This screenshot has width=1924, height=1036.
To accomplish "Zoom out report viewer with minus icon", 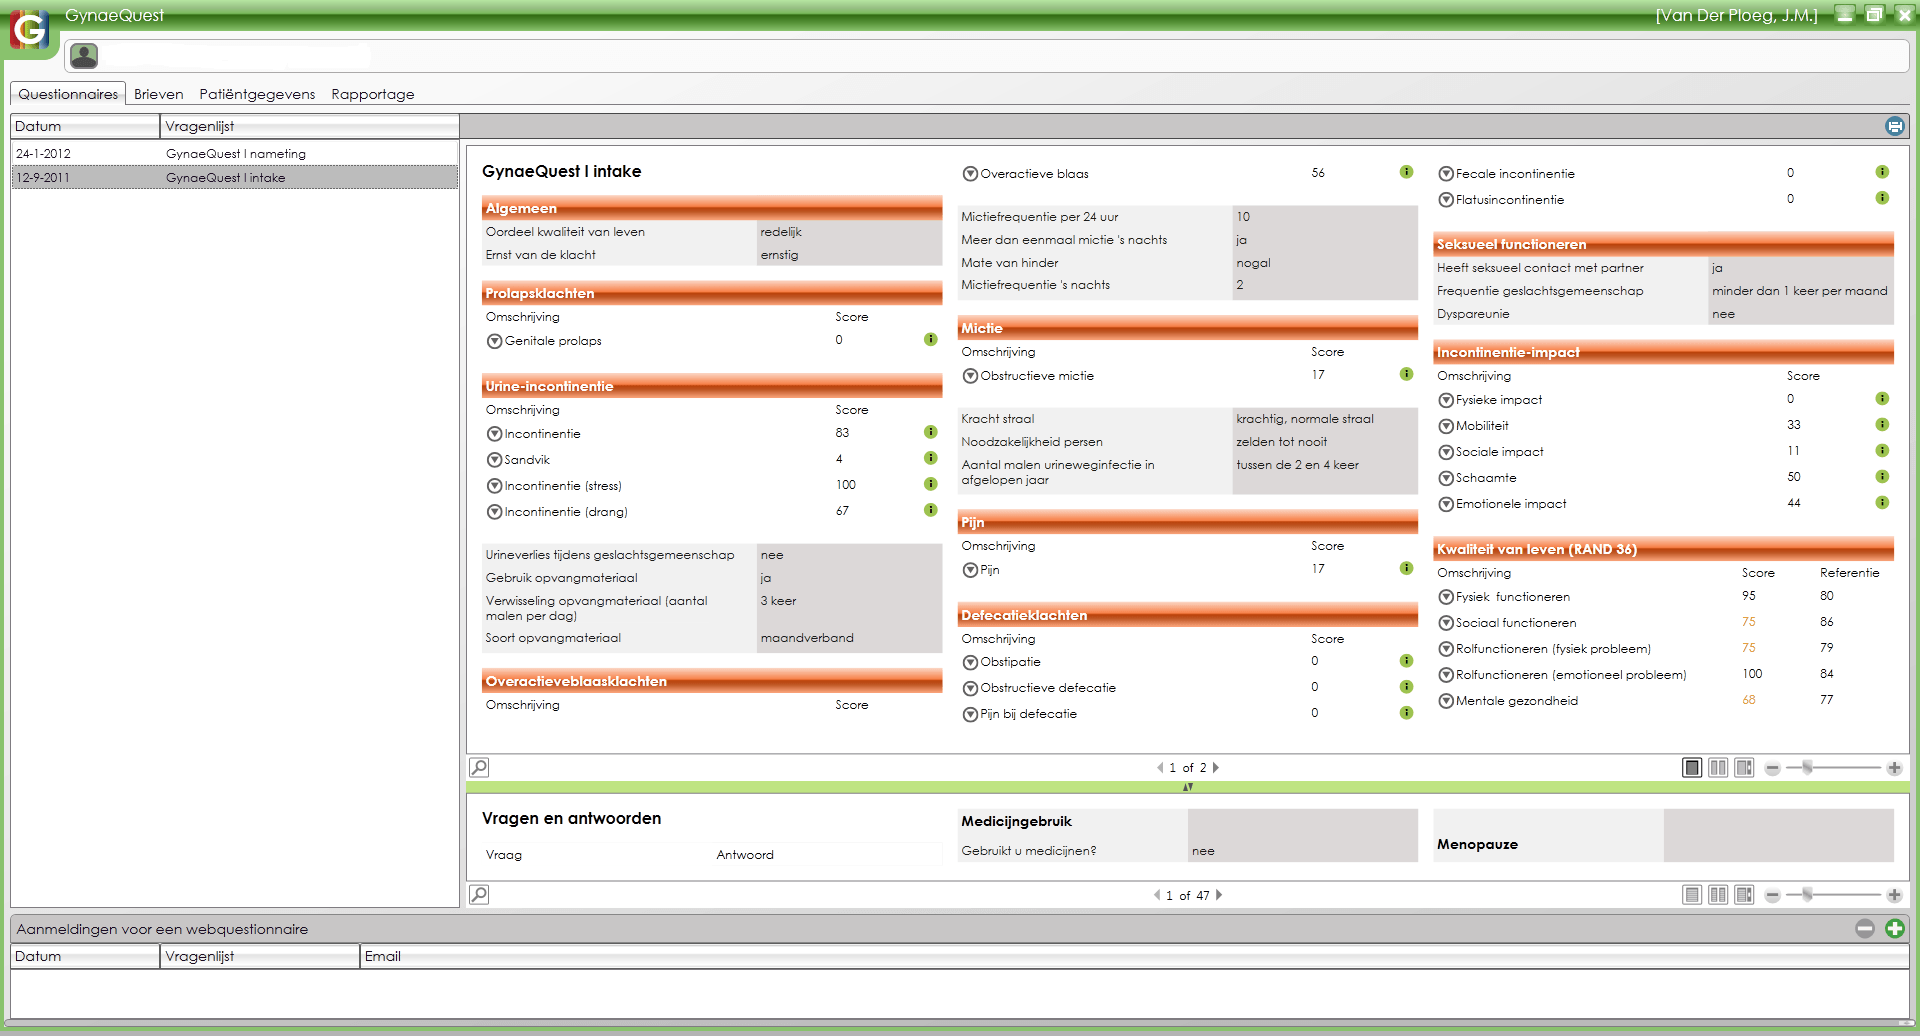I will (1772, 768).
